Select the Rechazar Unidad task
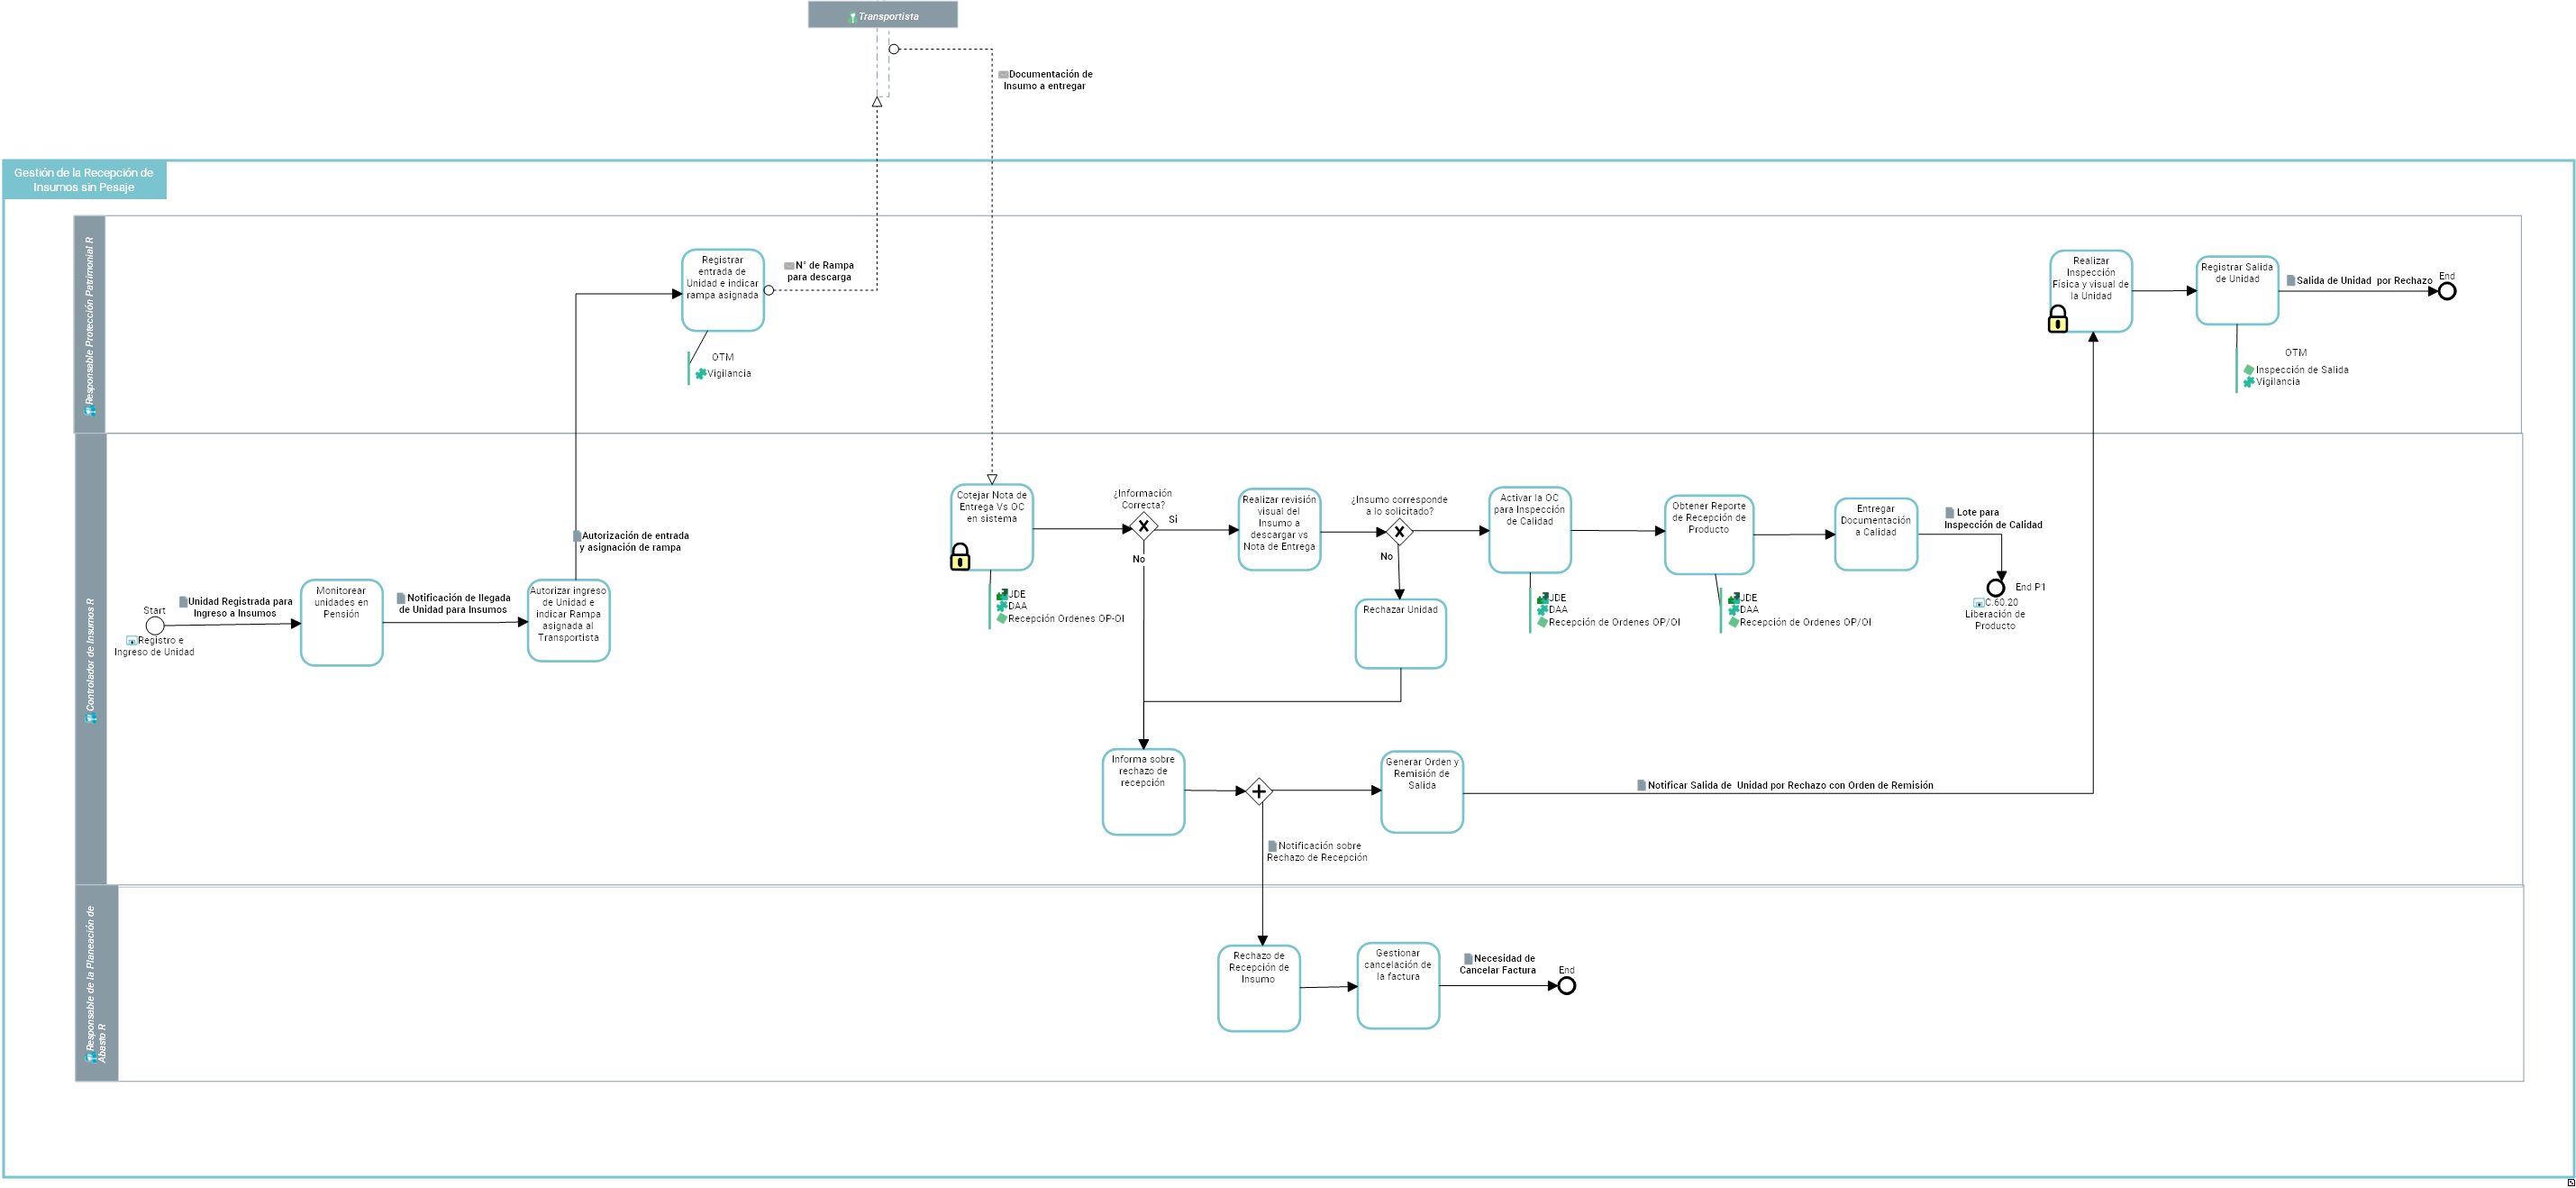 (x=1401, y=634)
